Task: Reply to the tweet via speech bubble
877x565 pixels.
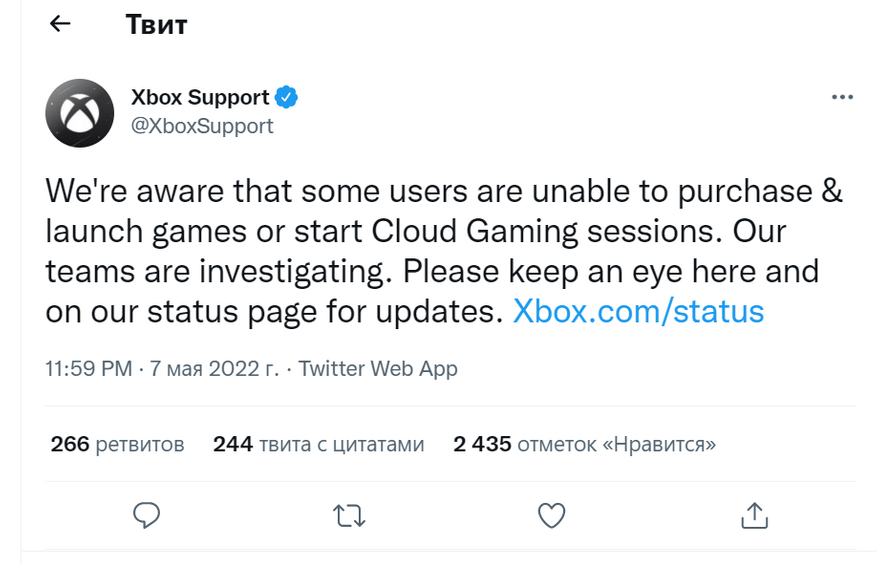Action: (x=147, y=515)
